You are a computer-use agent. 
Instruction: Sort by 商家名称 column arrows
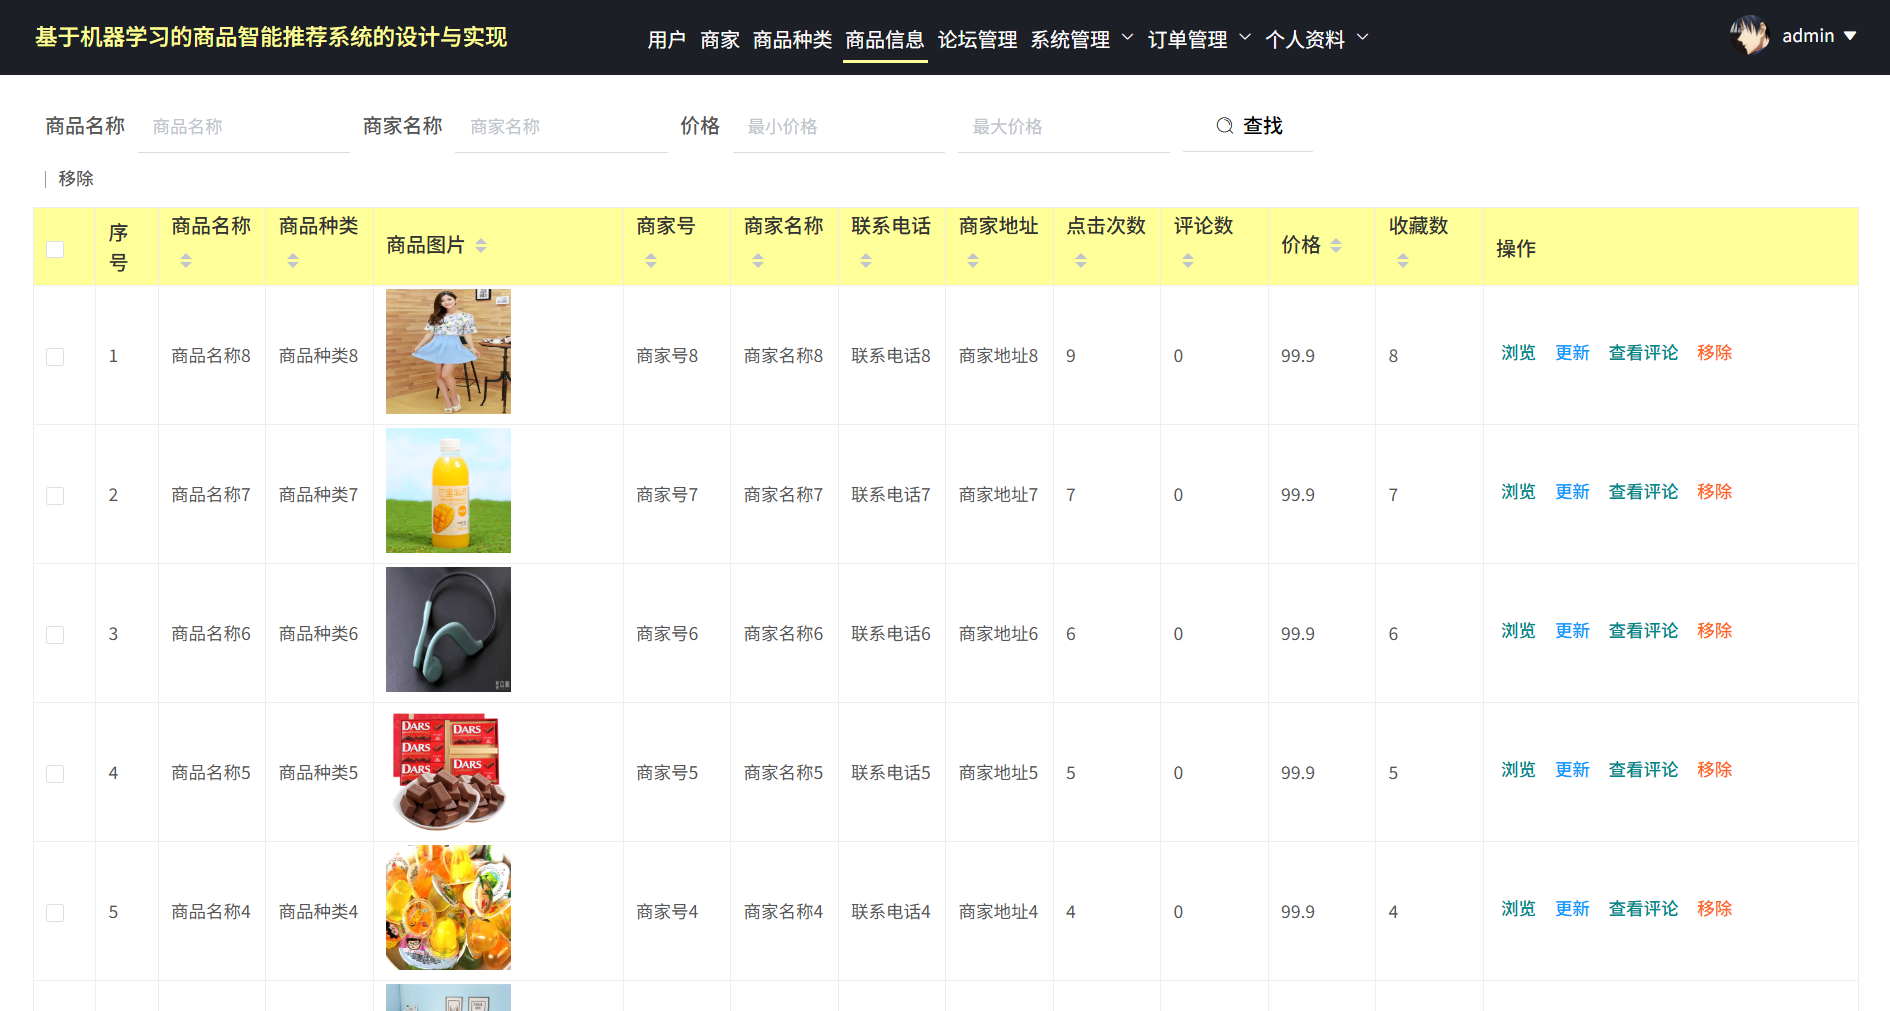(x=758, y=261)
